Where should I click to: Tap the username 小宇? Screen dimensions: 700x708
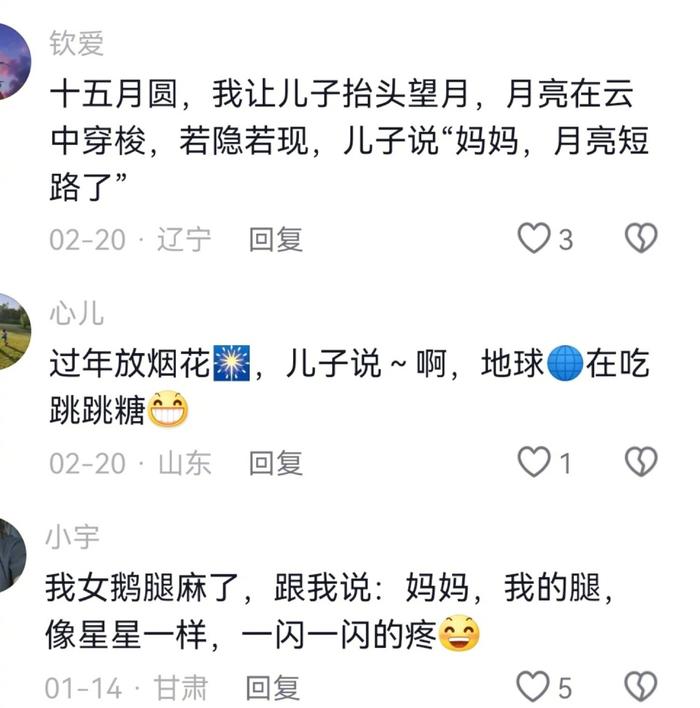click(72, 537)
